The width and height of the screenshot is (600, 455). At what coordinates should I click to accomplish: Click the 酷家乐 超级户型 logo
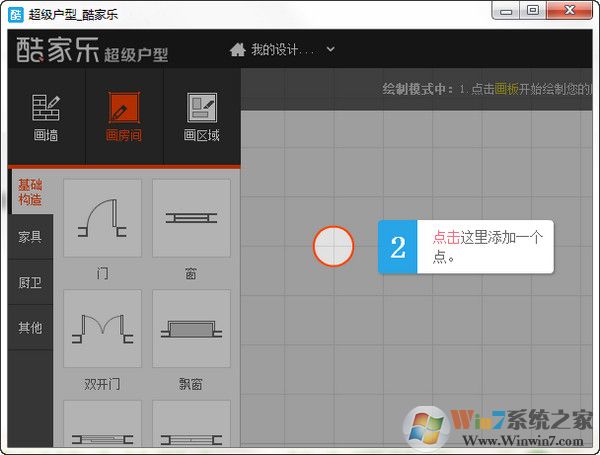point(92,51)
